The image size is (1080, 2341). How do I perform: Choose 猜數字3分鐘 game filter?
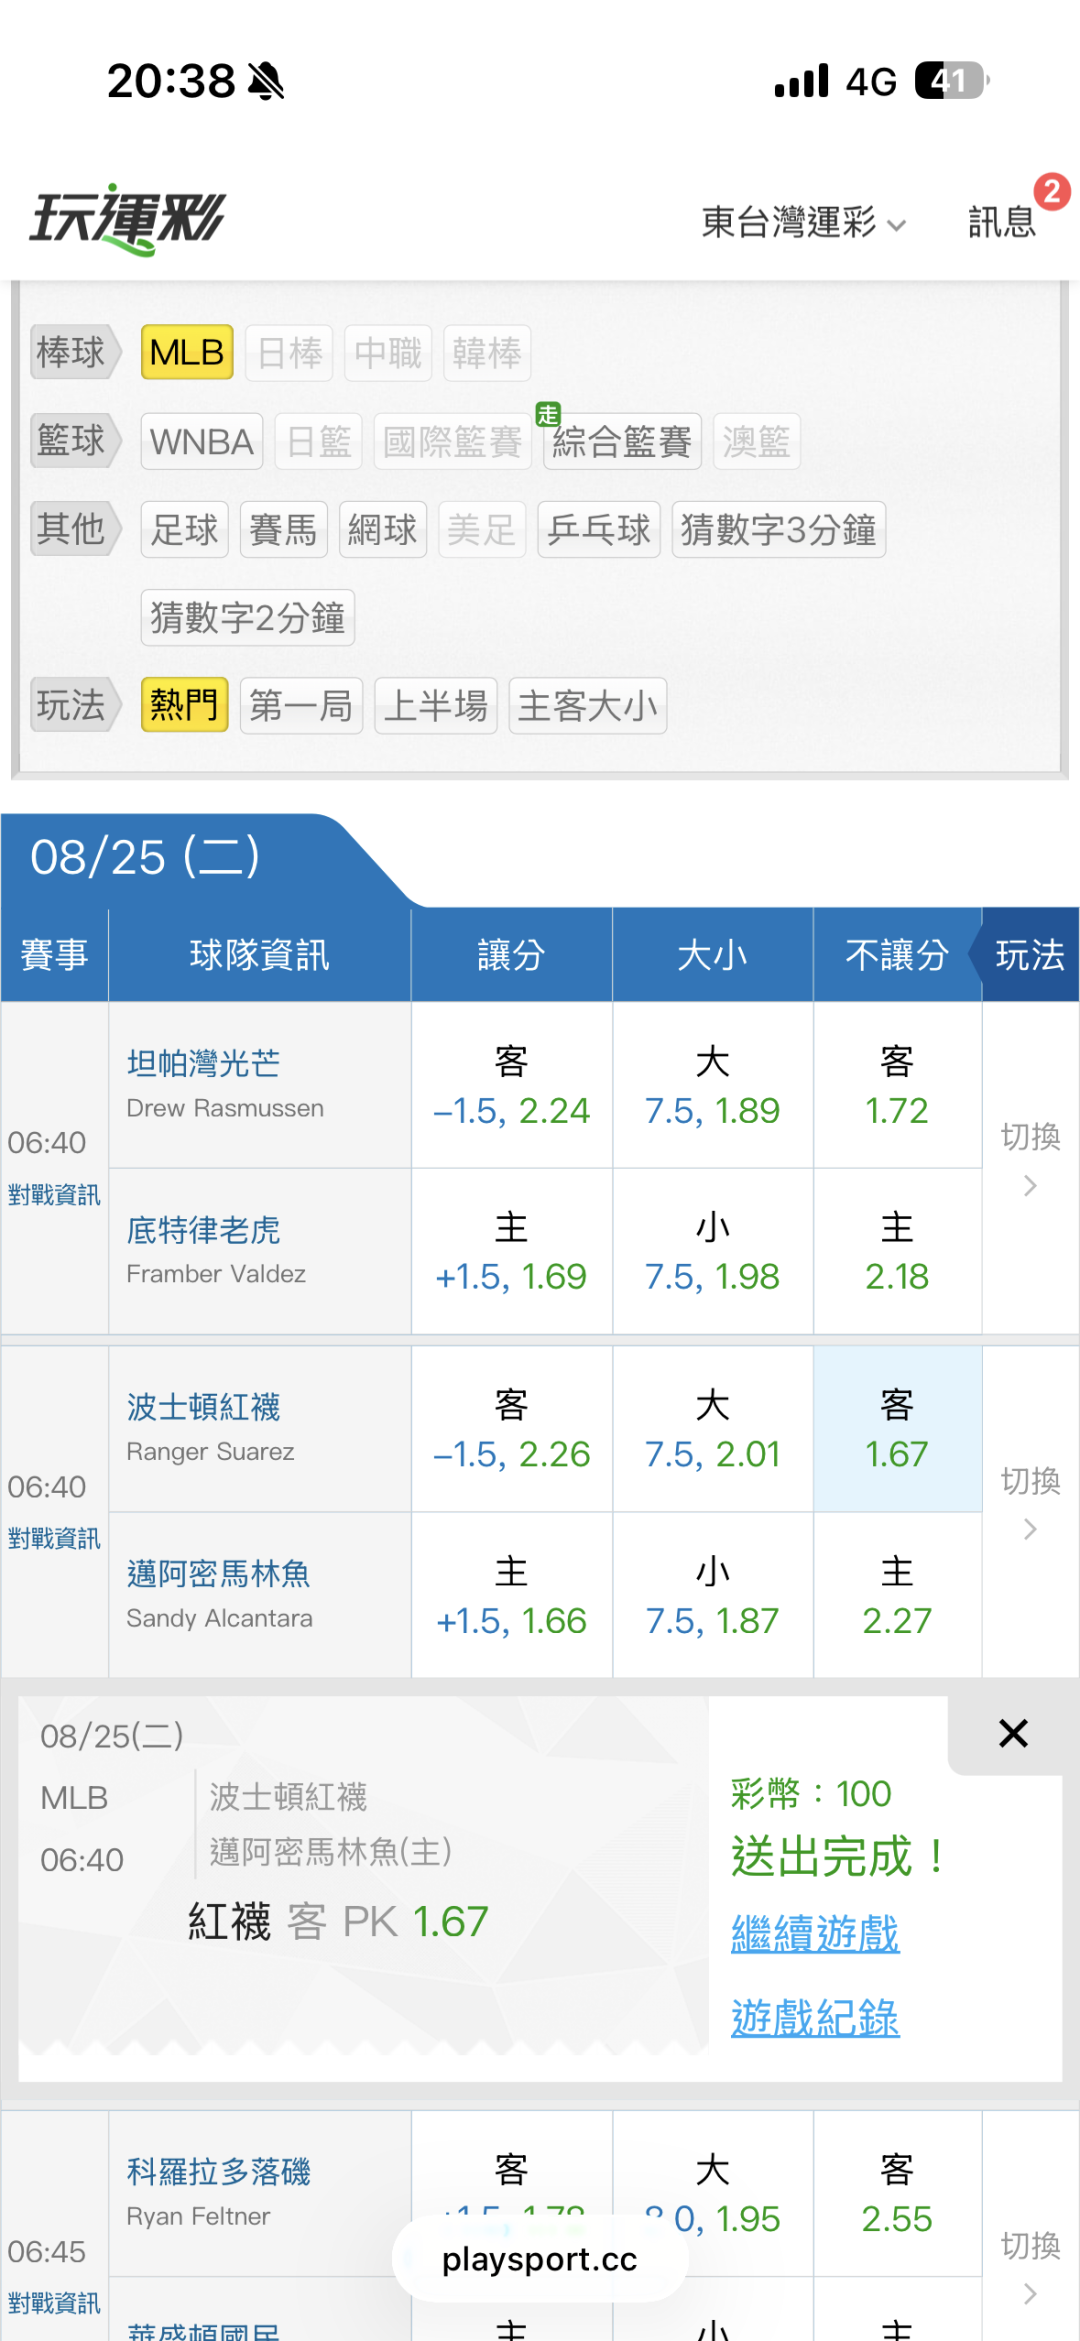point(779,529)
